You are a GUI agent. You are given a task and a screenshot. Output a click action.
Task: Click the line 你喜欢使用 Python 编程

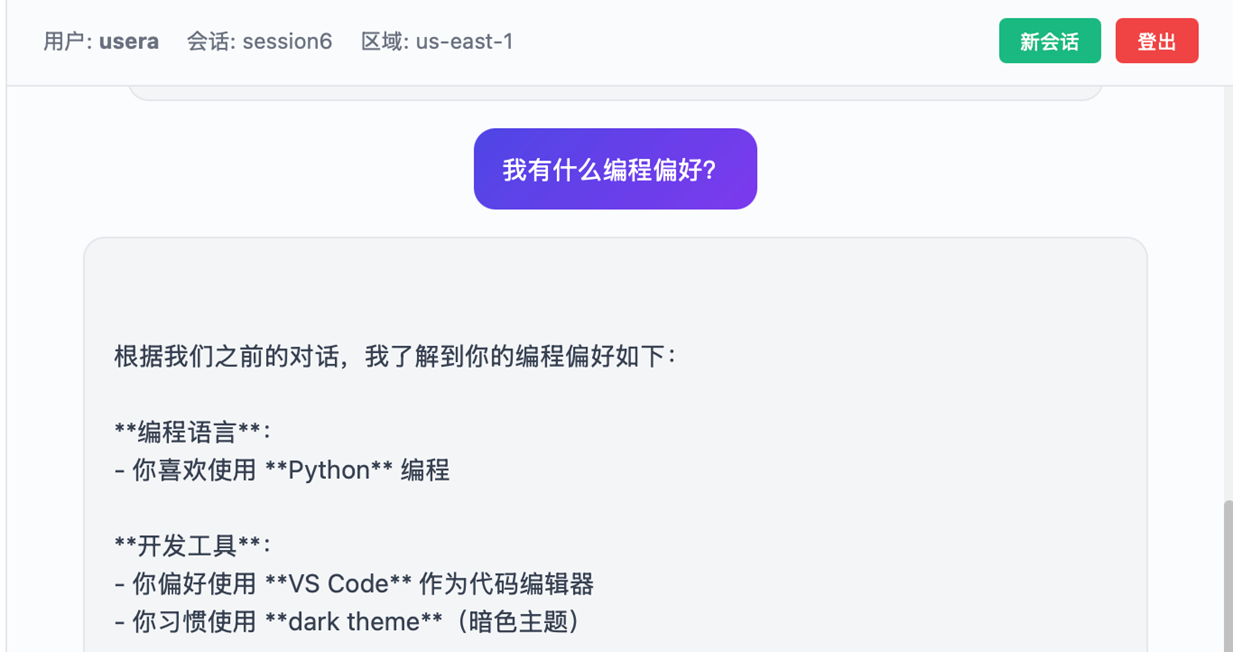(282, 470)
